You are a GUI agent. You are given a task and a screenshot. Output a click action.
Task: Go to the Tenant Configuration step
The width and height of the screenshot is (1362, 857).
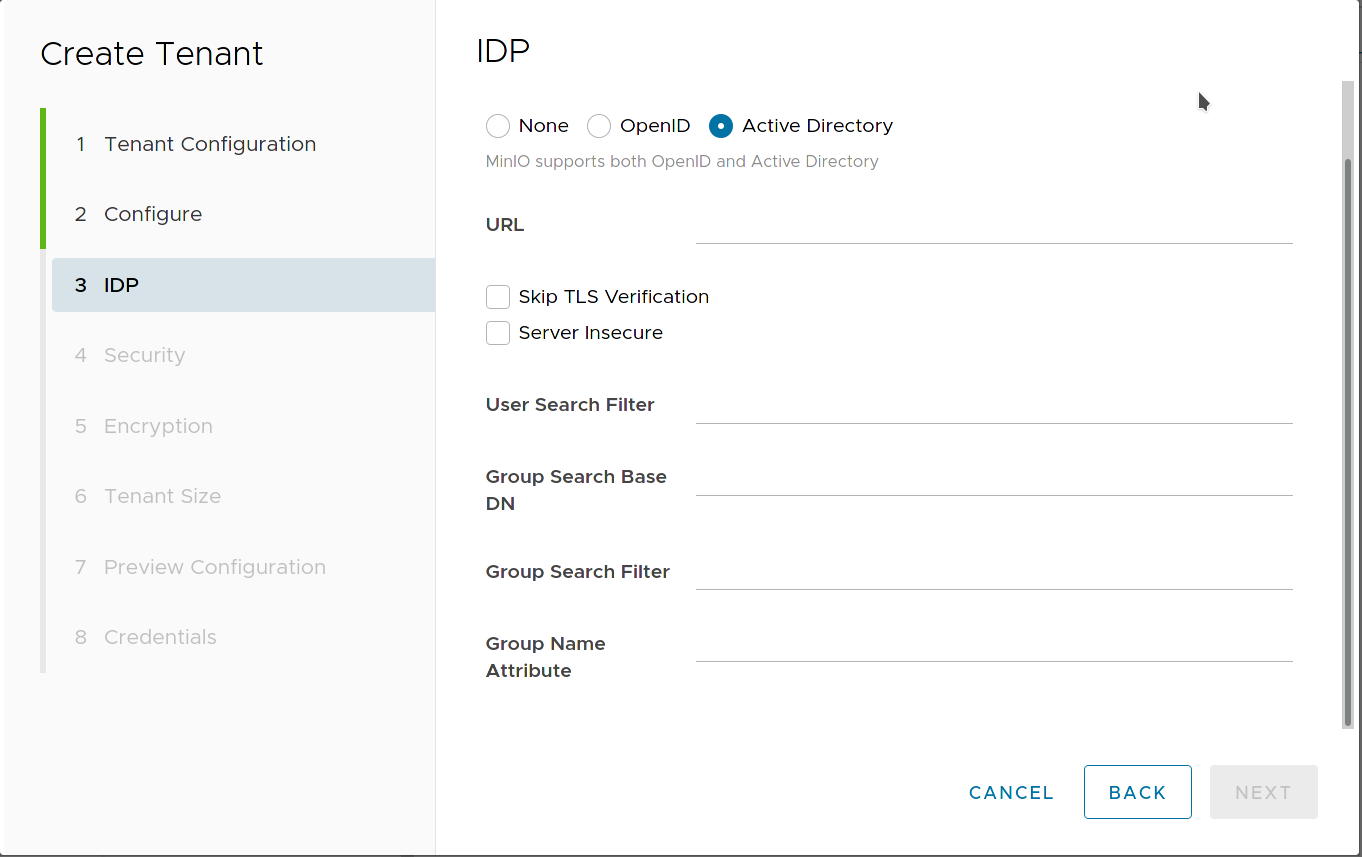pos(209,144)
